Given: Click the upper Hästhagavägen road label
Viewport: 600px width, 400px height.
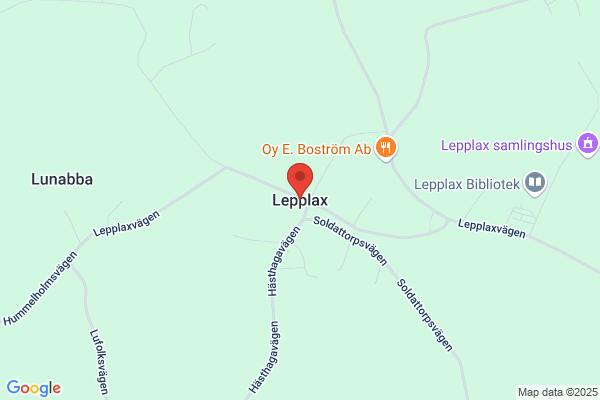Looking at the screenshot, I should tap(284, 261).
